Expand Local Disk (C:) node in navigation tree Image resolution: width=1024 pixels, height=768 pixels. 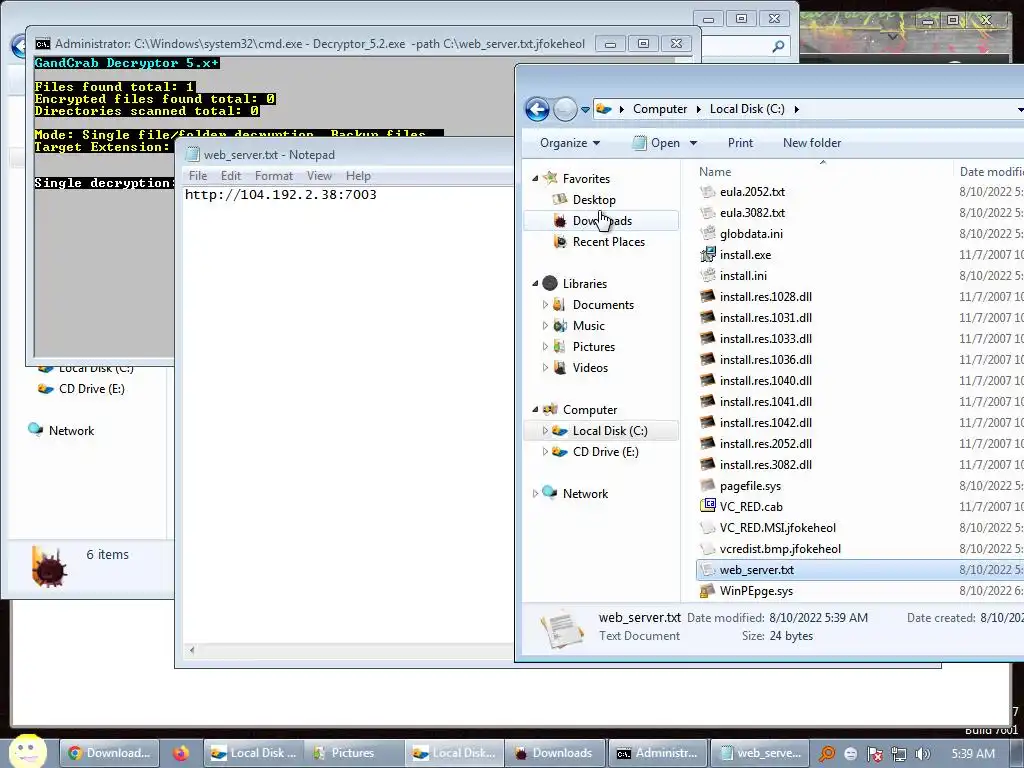click(545, 431)
